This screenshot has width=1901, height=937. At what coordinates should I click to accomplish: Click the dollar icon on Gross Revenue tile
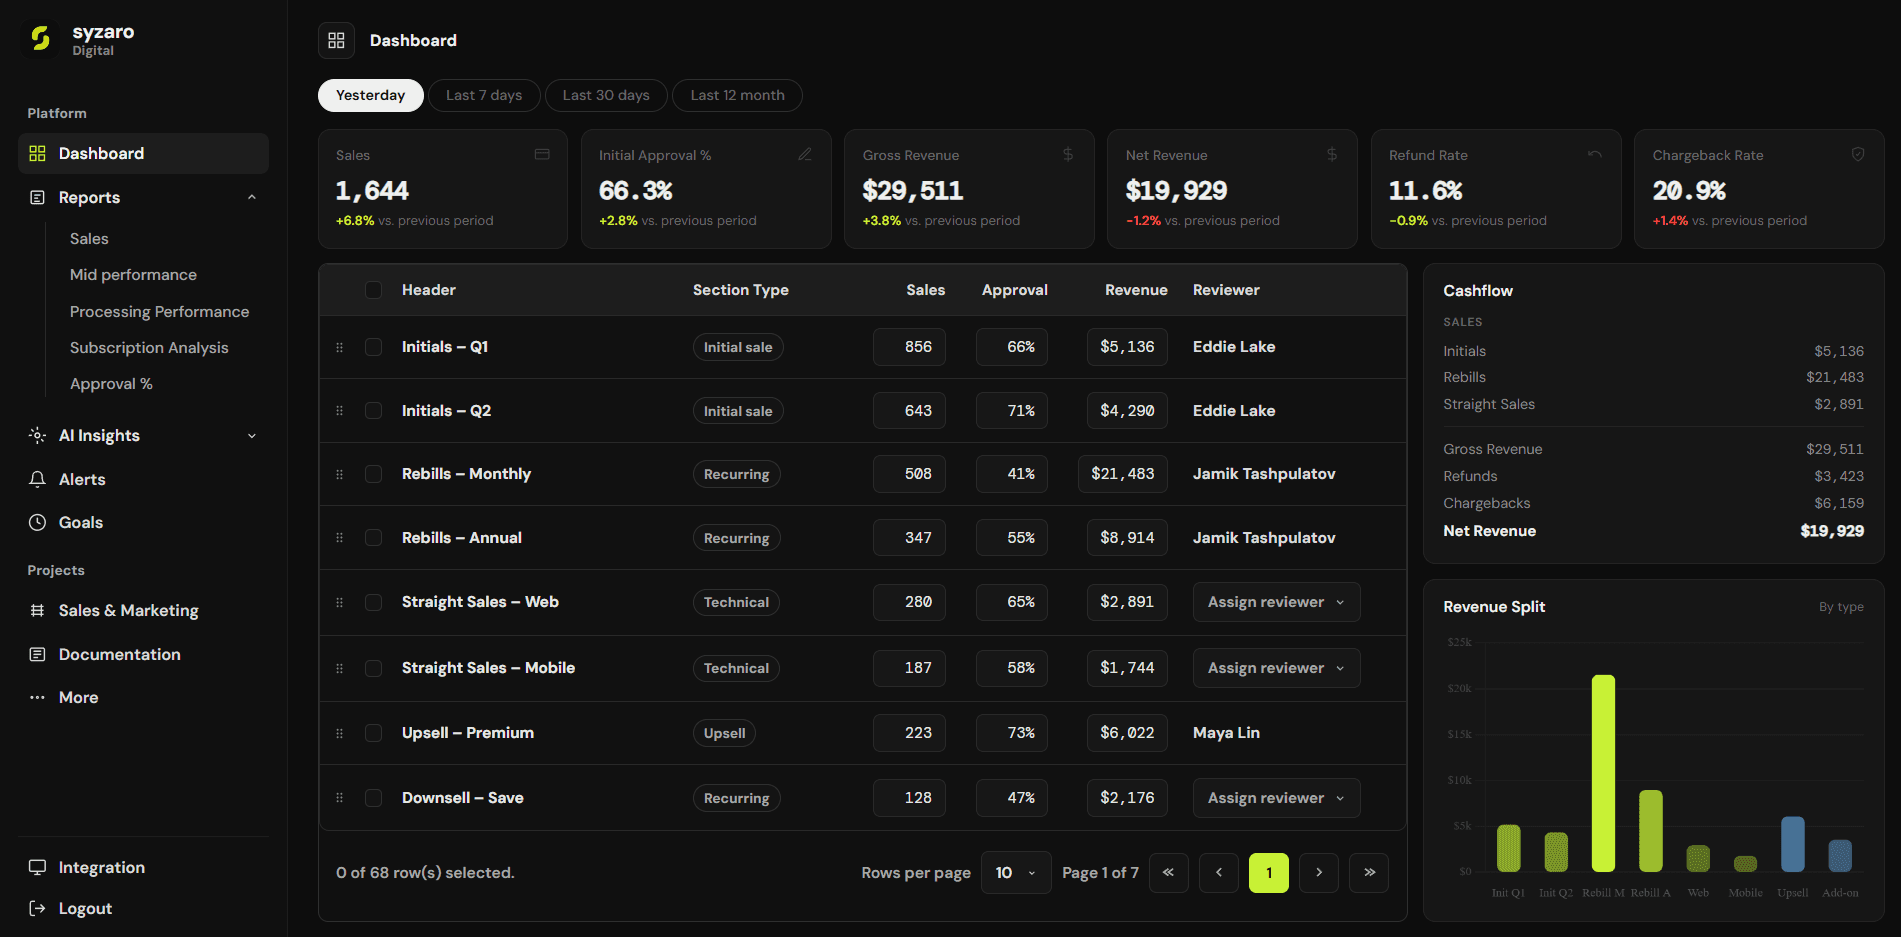(x=1068, y=154)
